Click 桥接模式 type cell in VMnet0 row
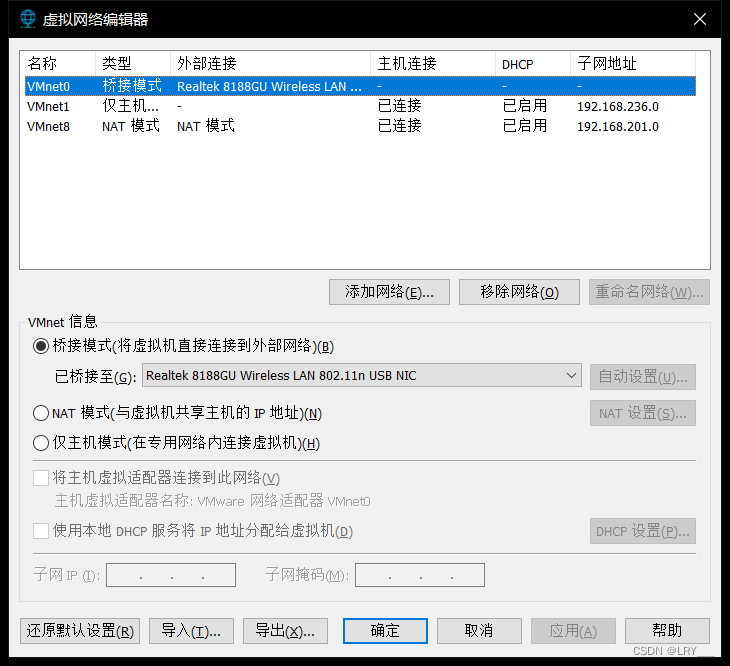Image resolution: width=730 pixels, height=666 pixels. (132, 86)
